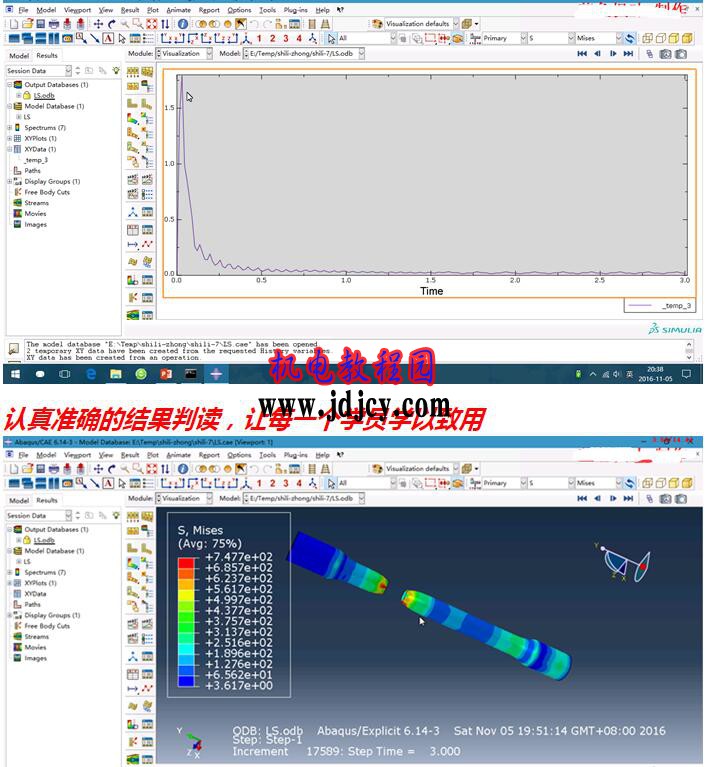Click the XY plot curve icon in upper toolbox
Viewport: 706px width, 767px height.
pos(147,244)
